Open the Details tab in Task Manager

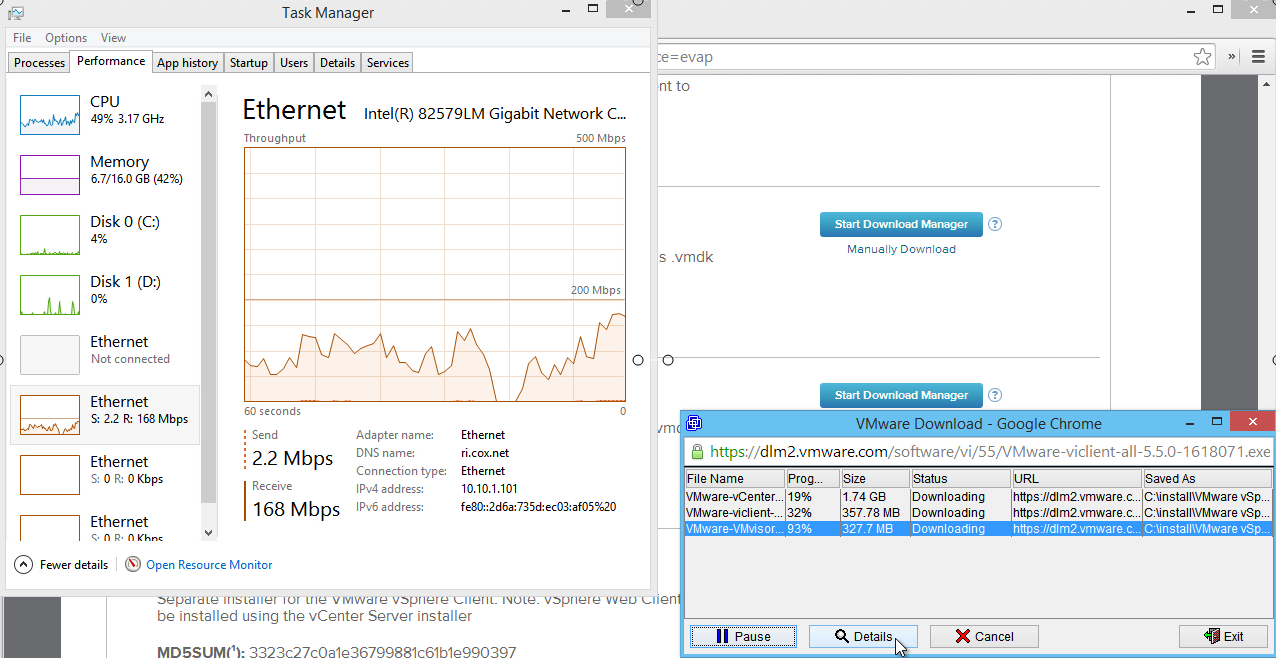(337, 63)
